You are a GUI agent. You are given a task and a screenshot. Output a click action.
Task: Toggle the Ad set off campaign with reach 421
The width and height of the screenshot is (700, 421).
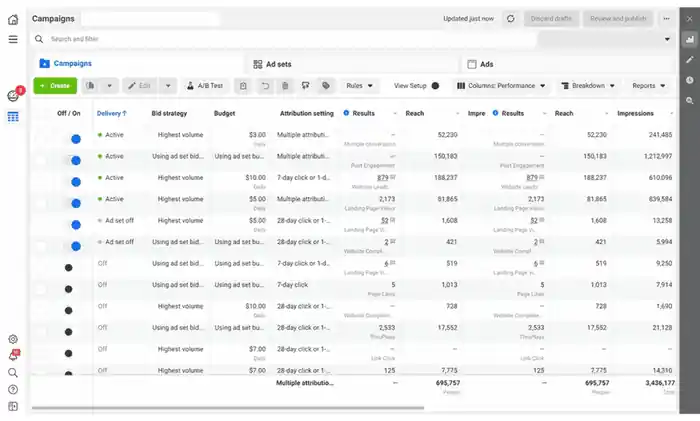[75, 246]
